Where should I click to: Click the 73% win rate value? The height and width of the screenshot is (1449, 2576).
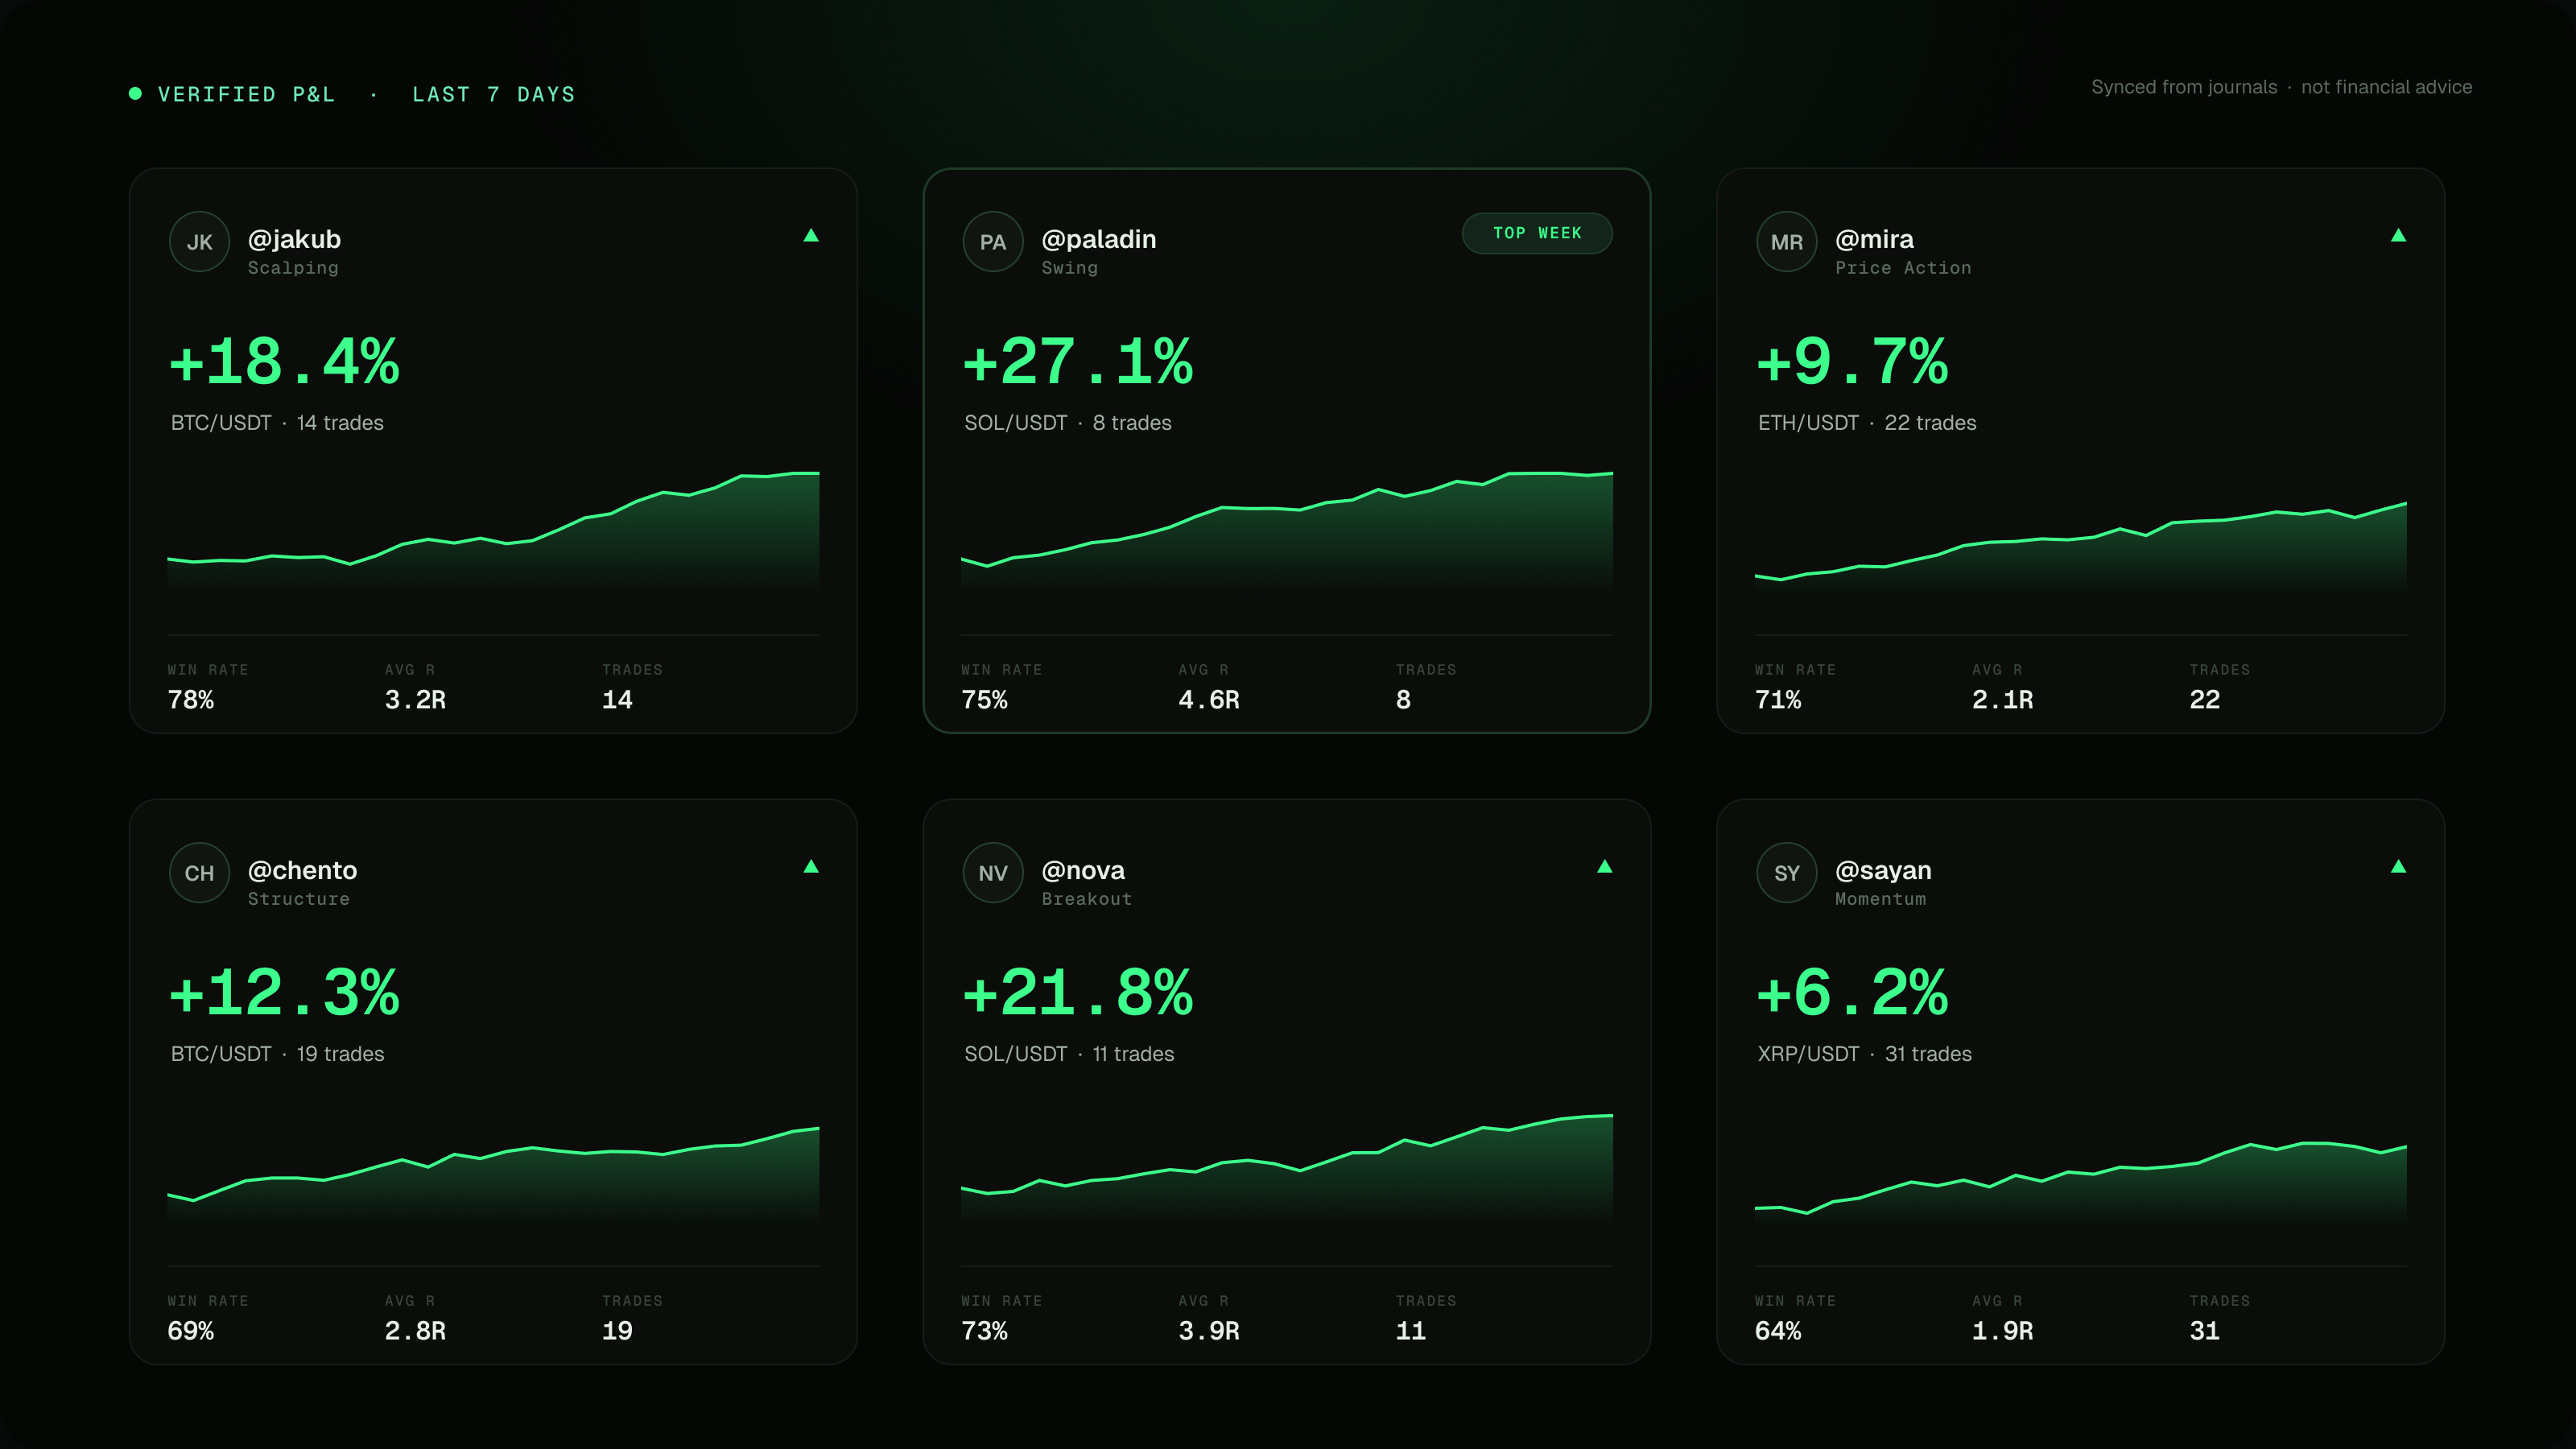984,1331
